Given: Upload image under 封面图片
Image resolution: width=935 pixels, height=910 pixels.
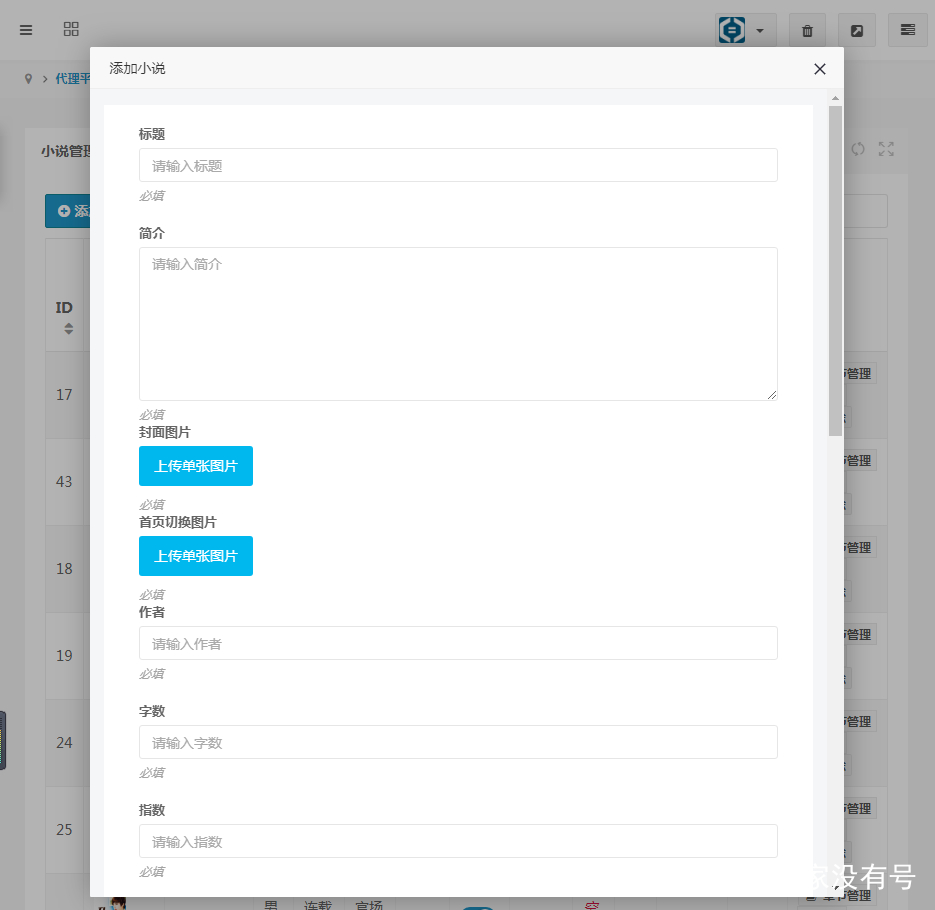Looking at the screenshot, I should coord(196,466).
